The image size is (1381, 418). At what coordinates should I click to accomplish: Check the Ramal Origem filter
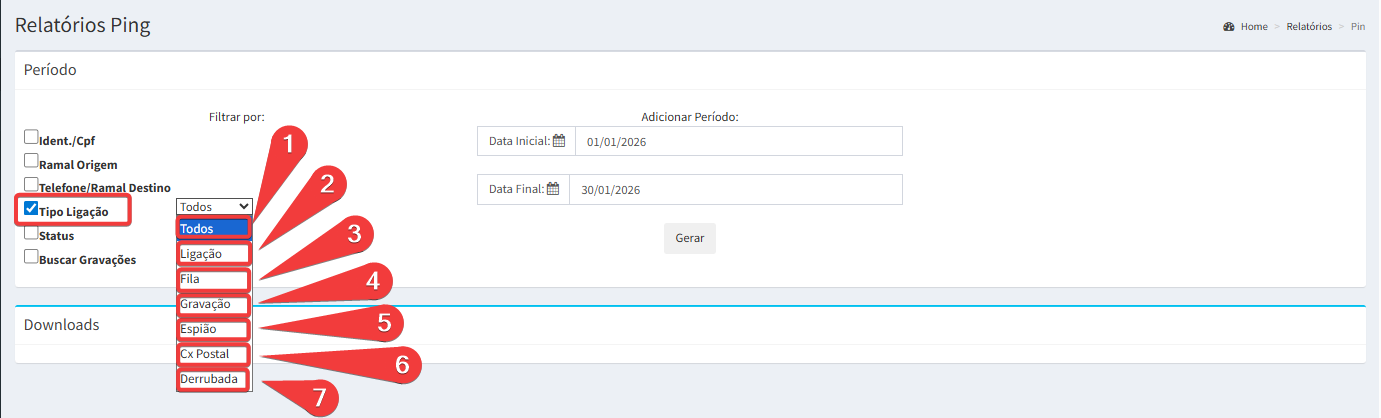point(31,161)
